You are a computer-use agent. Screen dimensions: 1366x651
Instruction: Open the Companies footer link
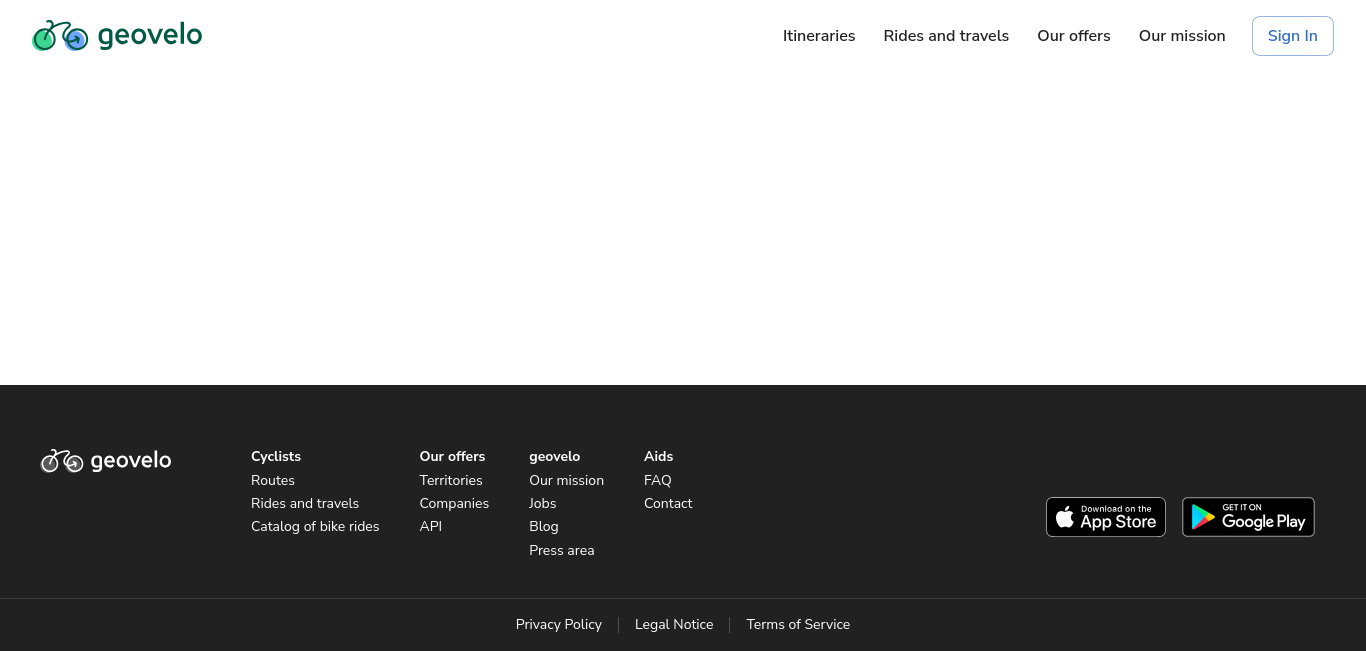[454, 503]
